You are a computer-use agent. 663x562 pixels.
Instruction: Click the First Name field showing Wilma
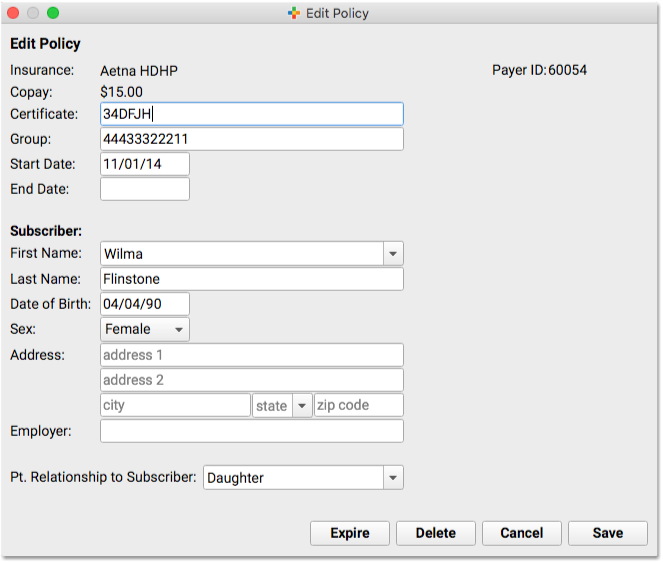tap(242, 254)
